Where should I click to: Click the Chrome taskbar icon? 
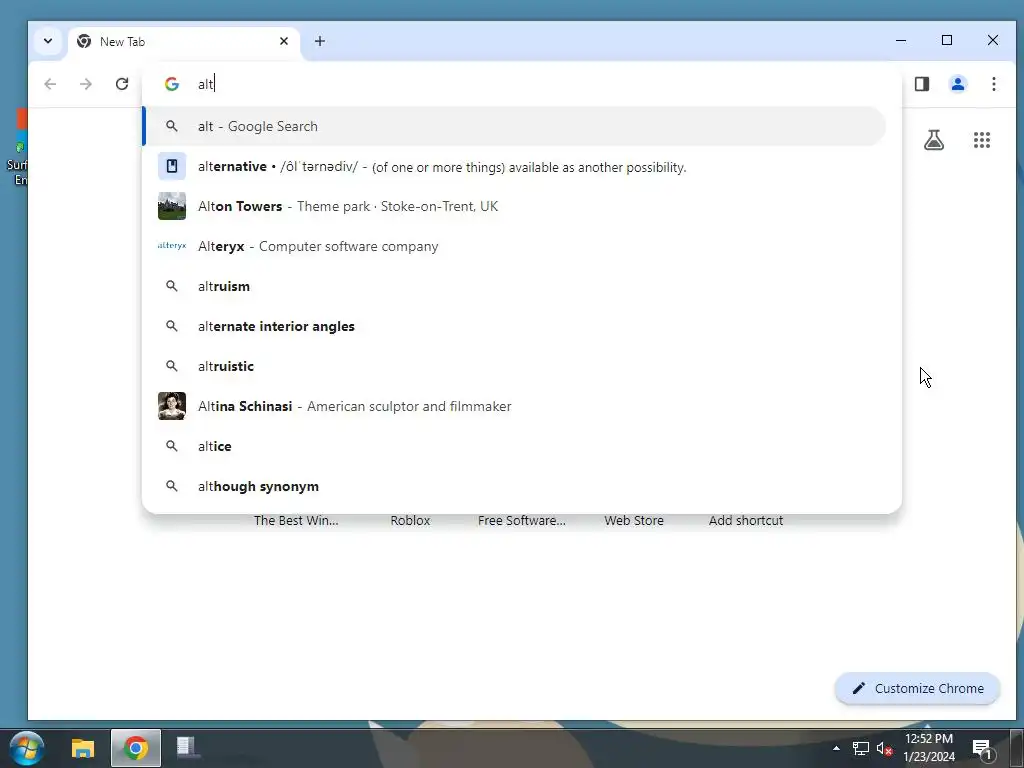pyautogui.click(x=136, y=748)
